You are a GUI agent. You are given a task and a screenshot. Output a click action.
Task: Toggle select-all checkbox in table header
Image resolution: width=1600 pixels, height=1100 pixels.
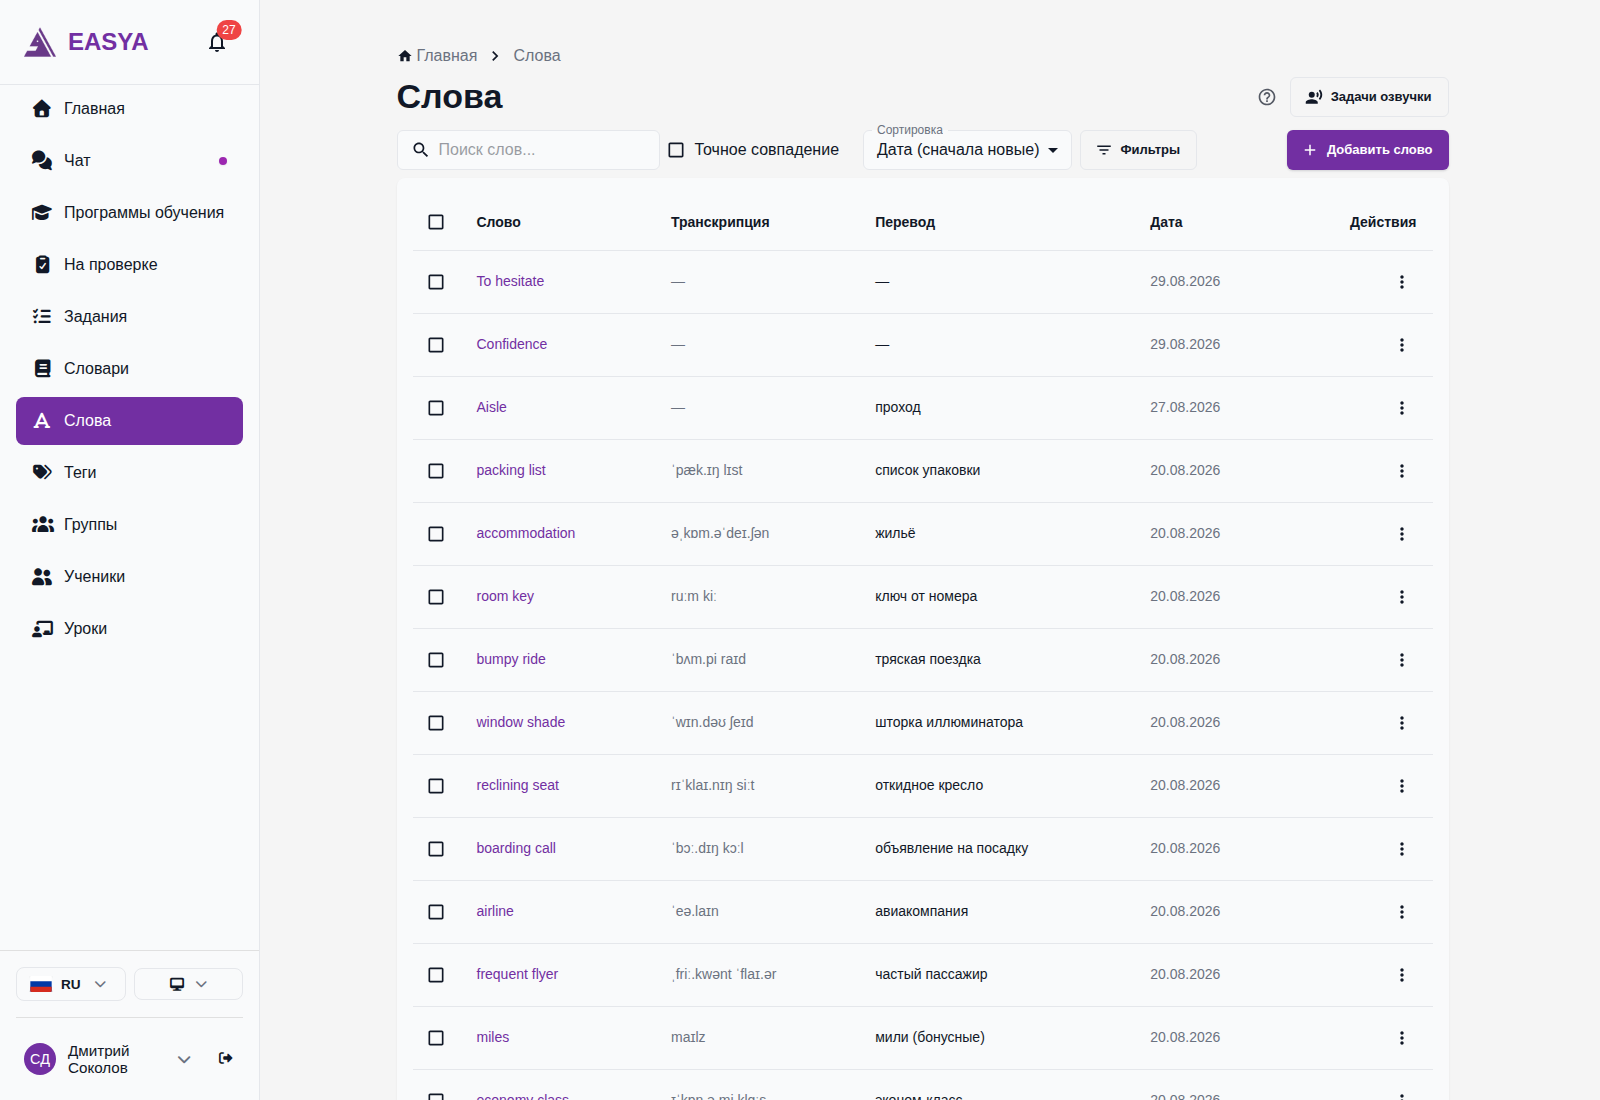436,222
